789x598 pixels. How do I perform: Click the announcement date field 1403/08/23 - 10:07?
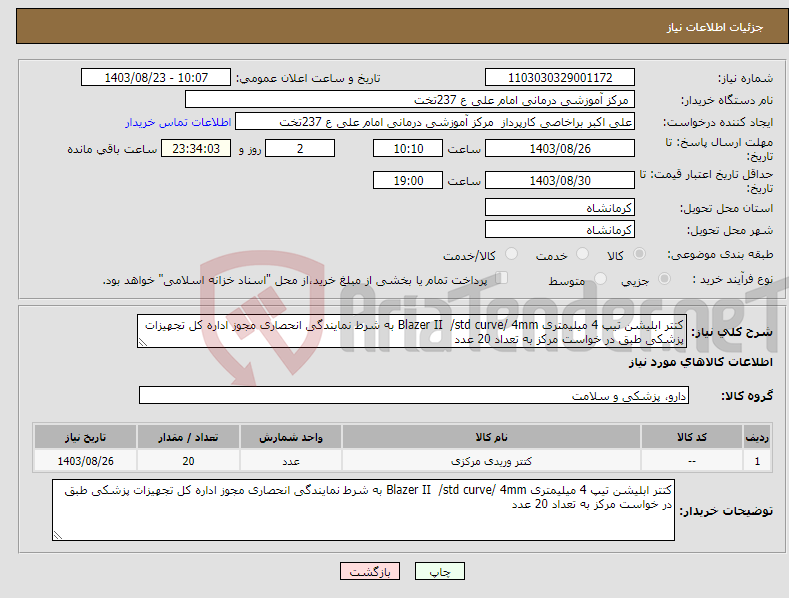155,78
